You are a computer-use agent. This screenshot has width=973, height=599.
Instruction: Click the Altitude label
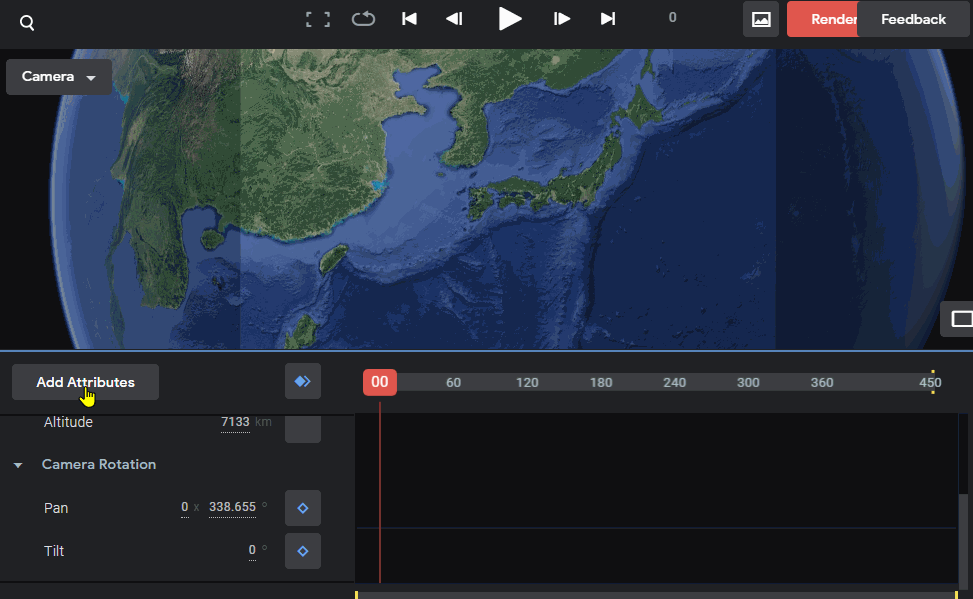[x=68, y=422]
